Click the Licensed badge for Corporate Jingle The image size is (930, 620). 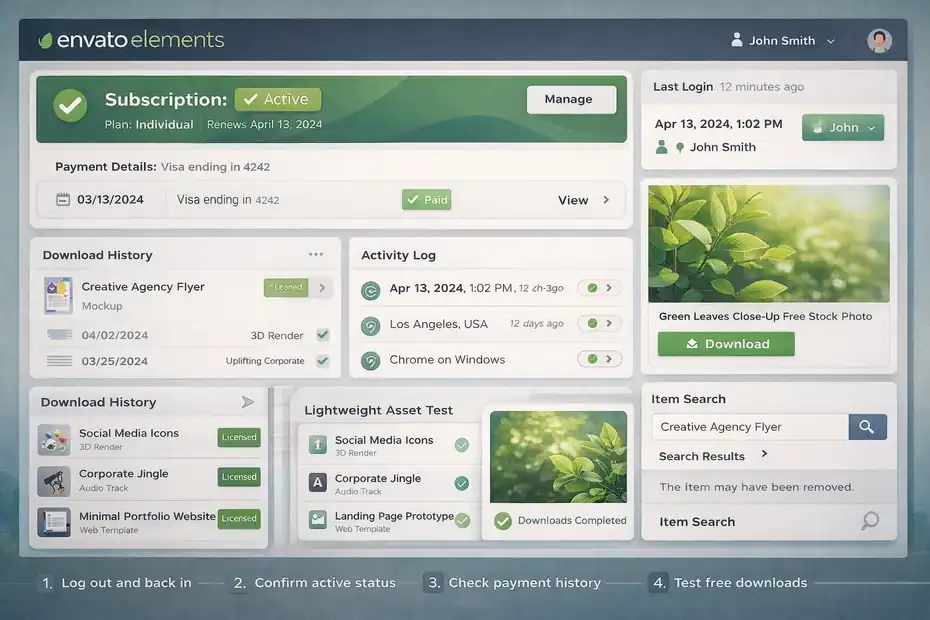pyautogui.click(x=239, y=477)
